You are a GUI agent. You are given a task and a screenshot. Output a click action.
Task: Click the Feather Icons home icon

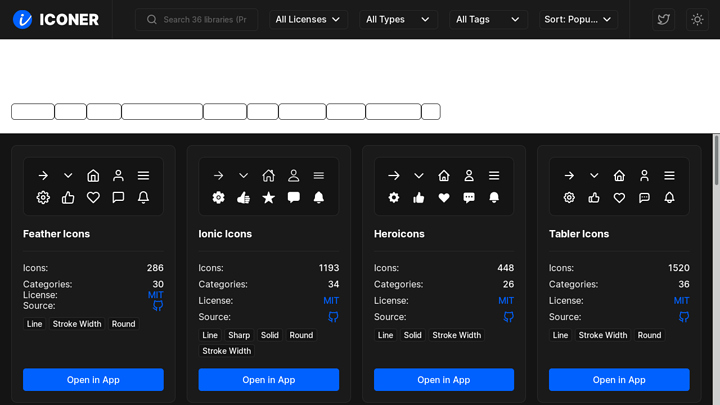pyautogui.click(x=93, y=175)
